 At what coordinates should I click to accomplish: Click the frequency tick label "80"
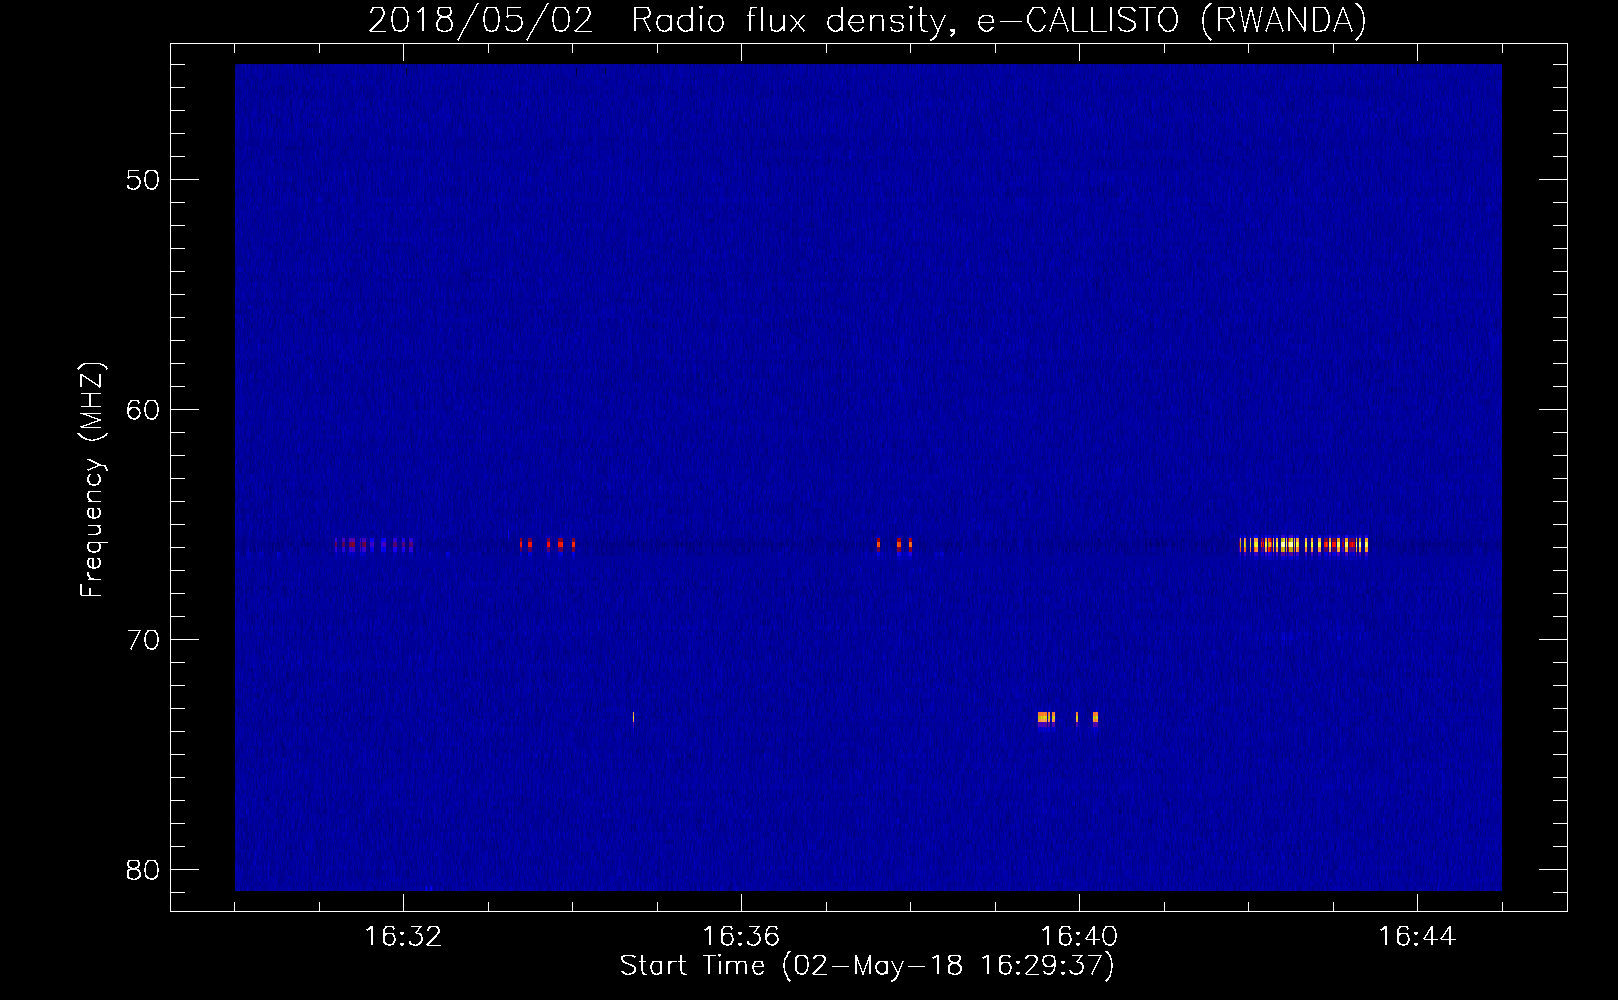(143, 870)
